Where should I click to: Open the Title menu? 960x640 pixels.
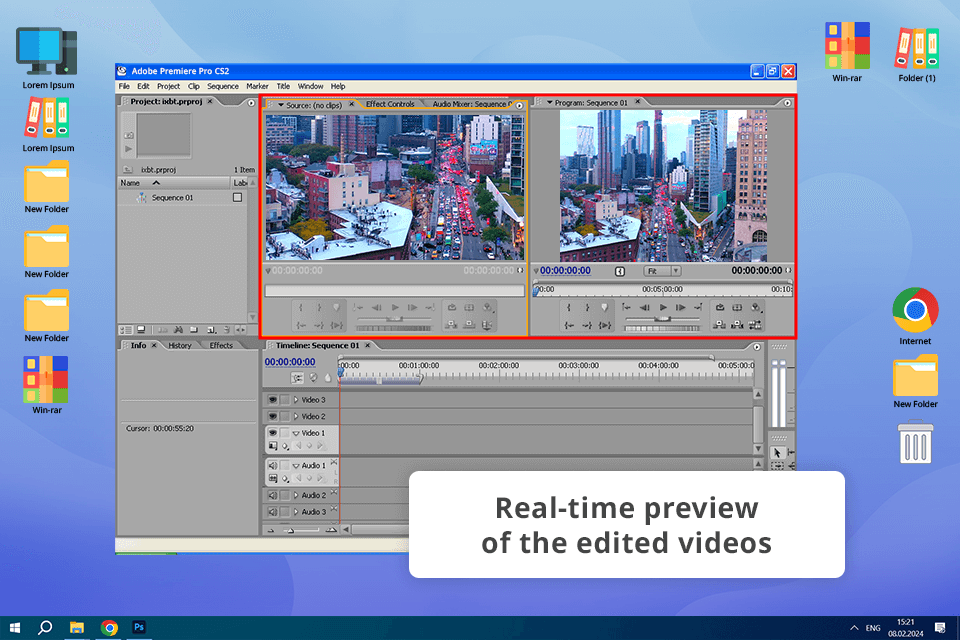click(x=283, y=86)
